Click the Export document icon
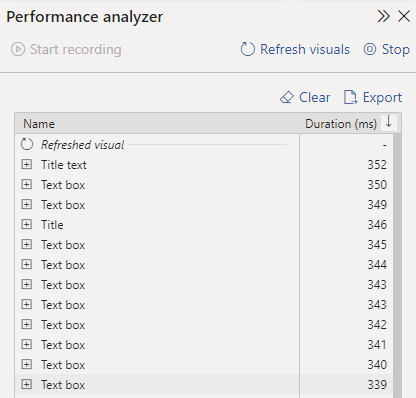 coord(350,98)
